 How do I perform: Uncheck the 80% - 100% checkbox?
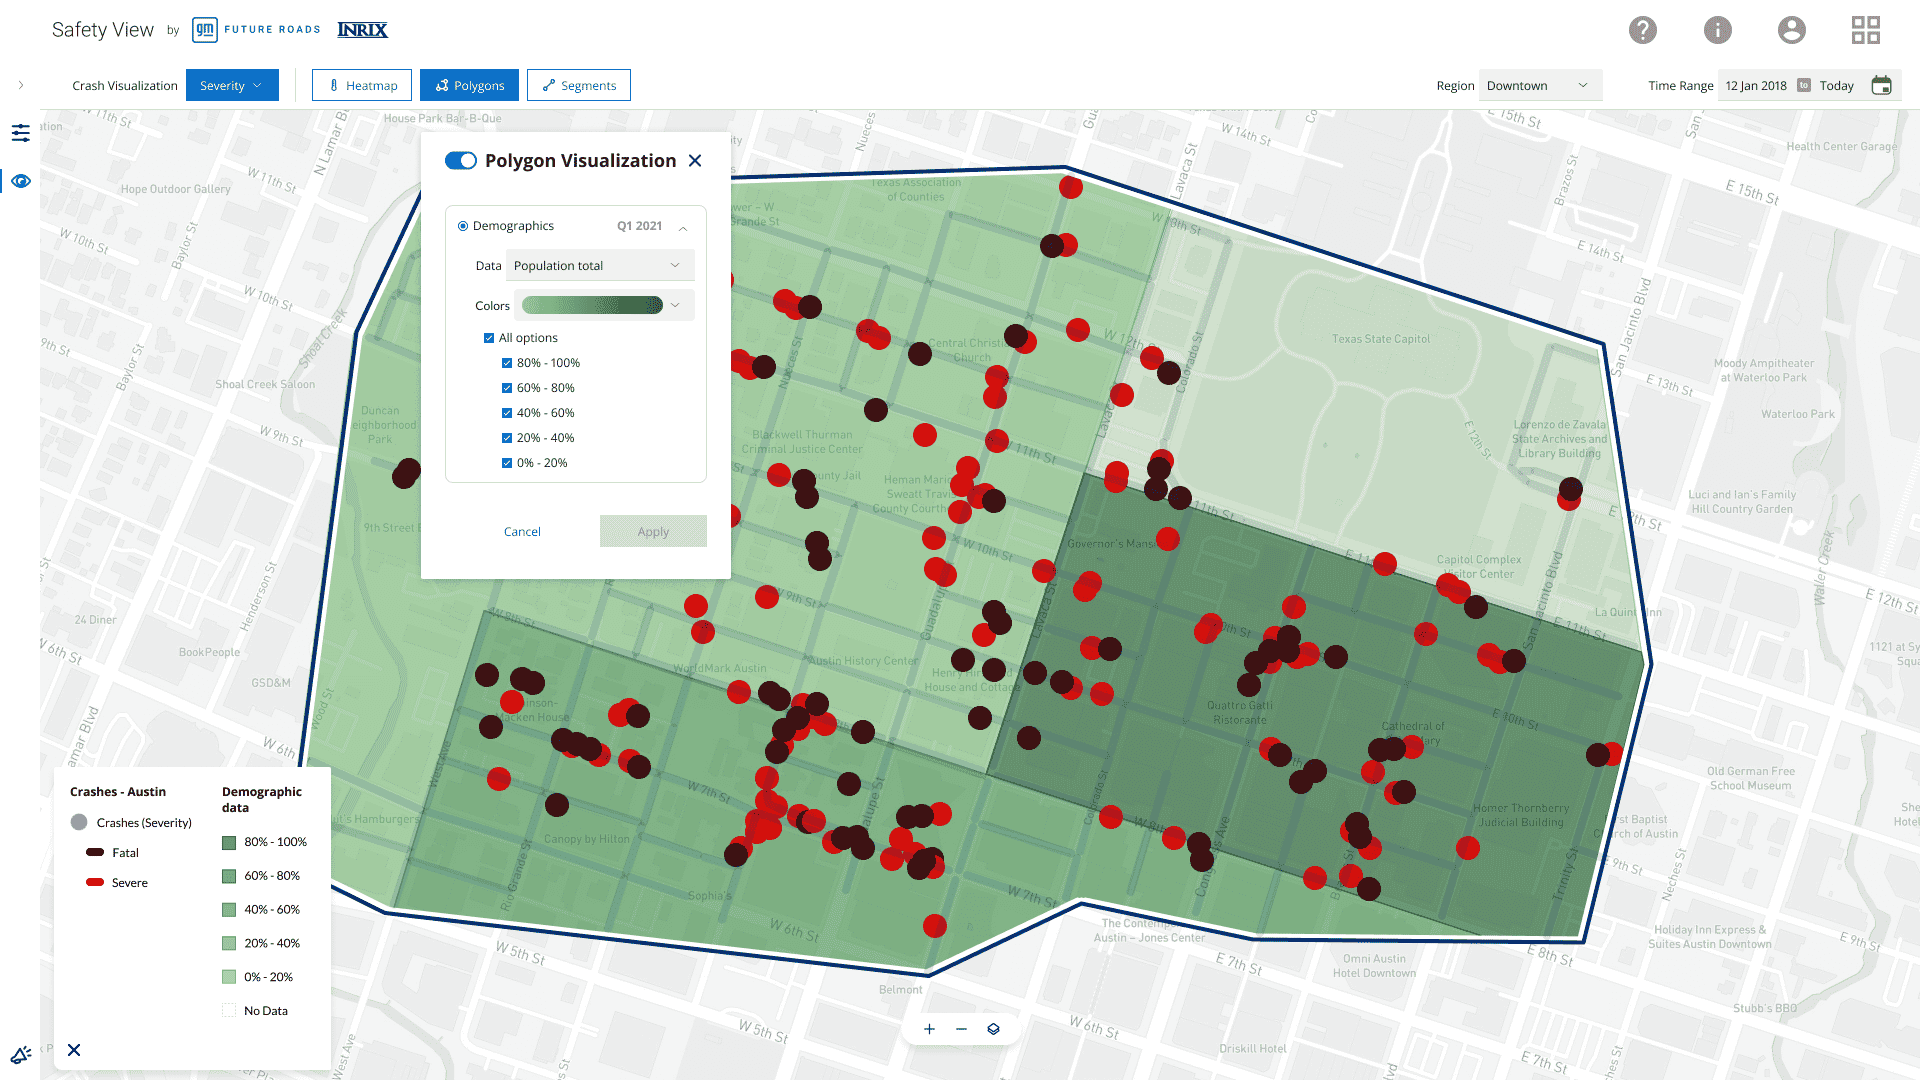[507, 363]
